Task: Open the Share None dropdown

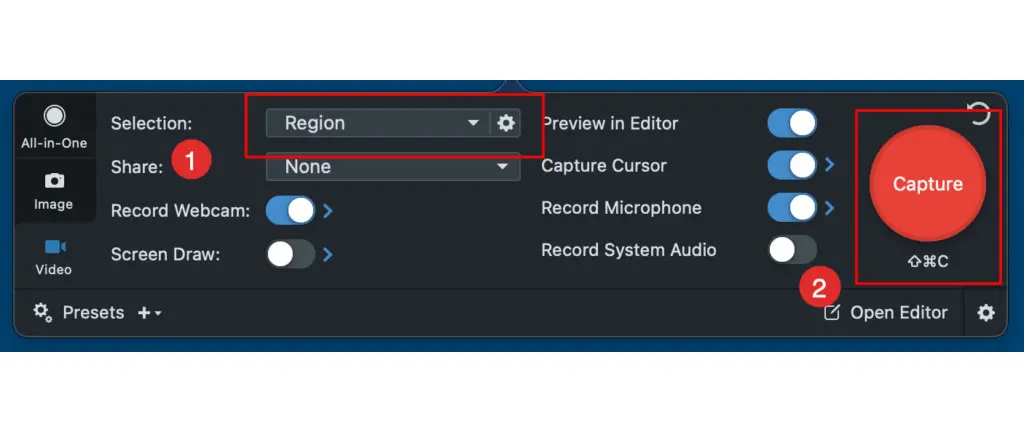Action: tap(392, 167)
